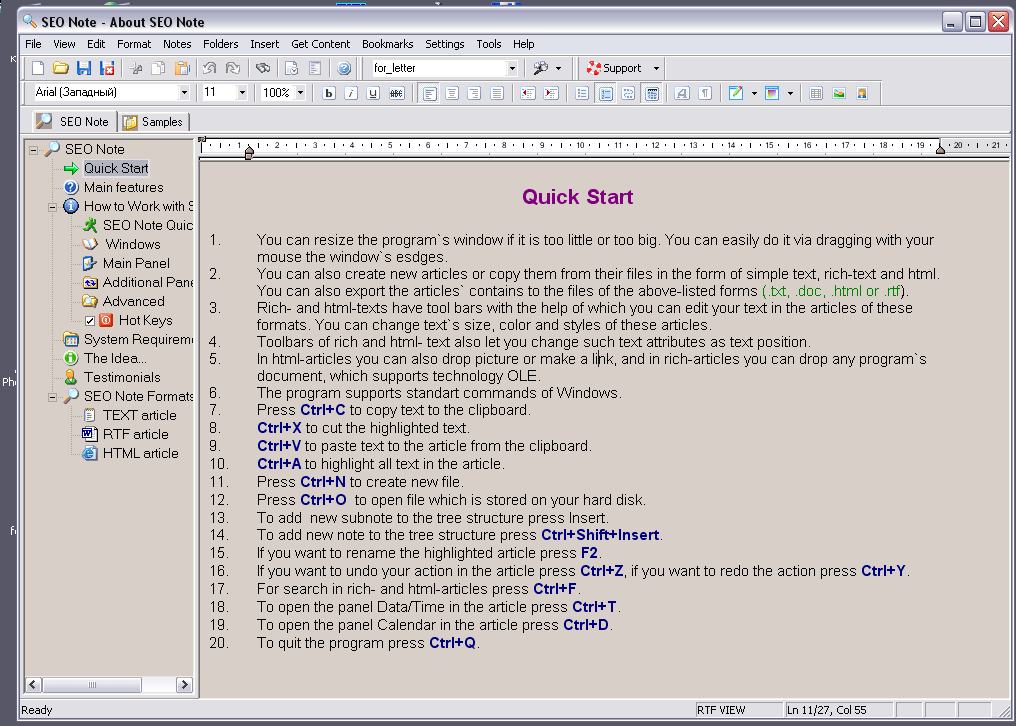The width and height of the screenshot is (1016, 726).
Task: Open the RTF article note
Action: pos(135,434)
